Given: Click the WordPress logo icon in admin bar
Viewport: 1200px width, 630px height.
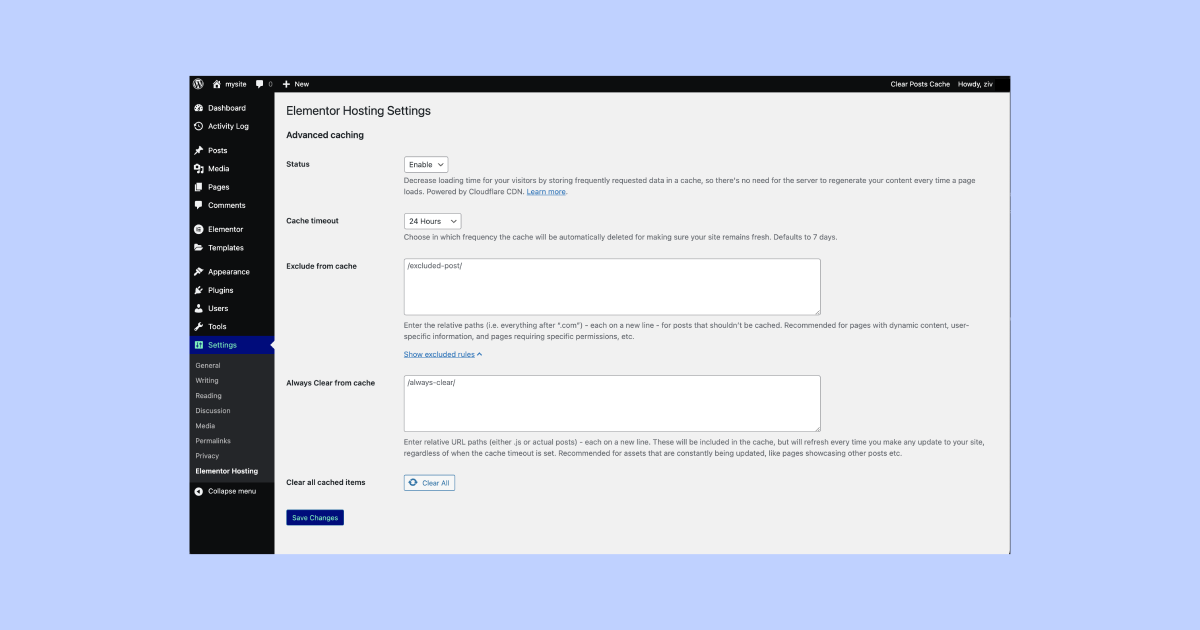Looking at the screenshot, I should tap(198, 84).
